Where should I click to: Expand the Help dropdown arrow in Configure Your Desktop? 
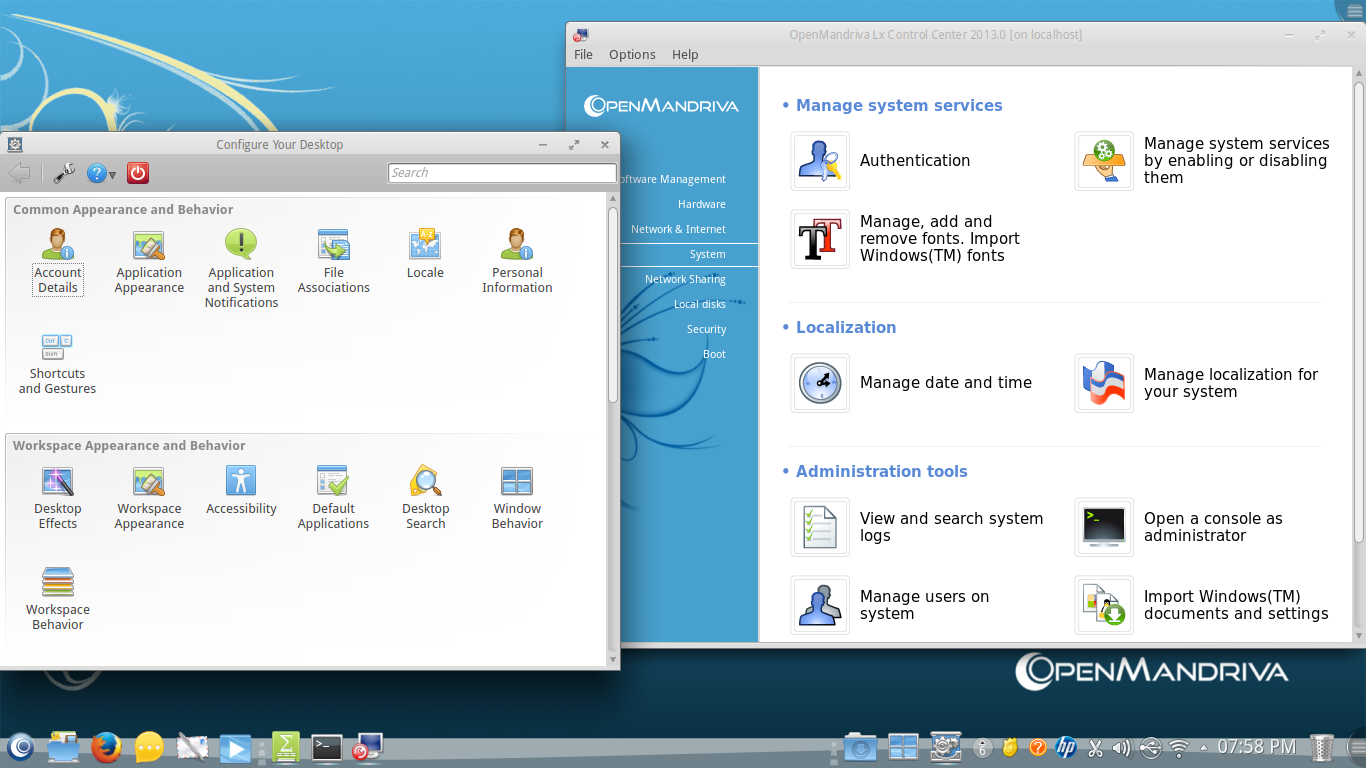(112, 175)
